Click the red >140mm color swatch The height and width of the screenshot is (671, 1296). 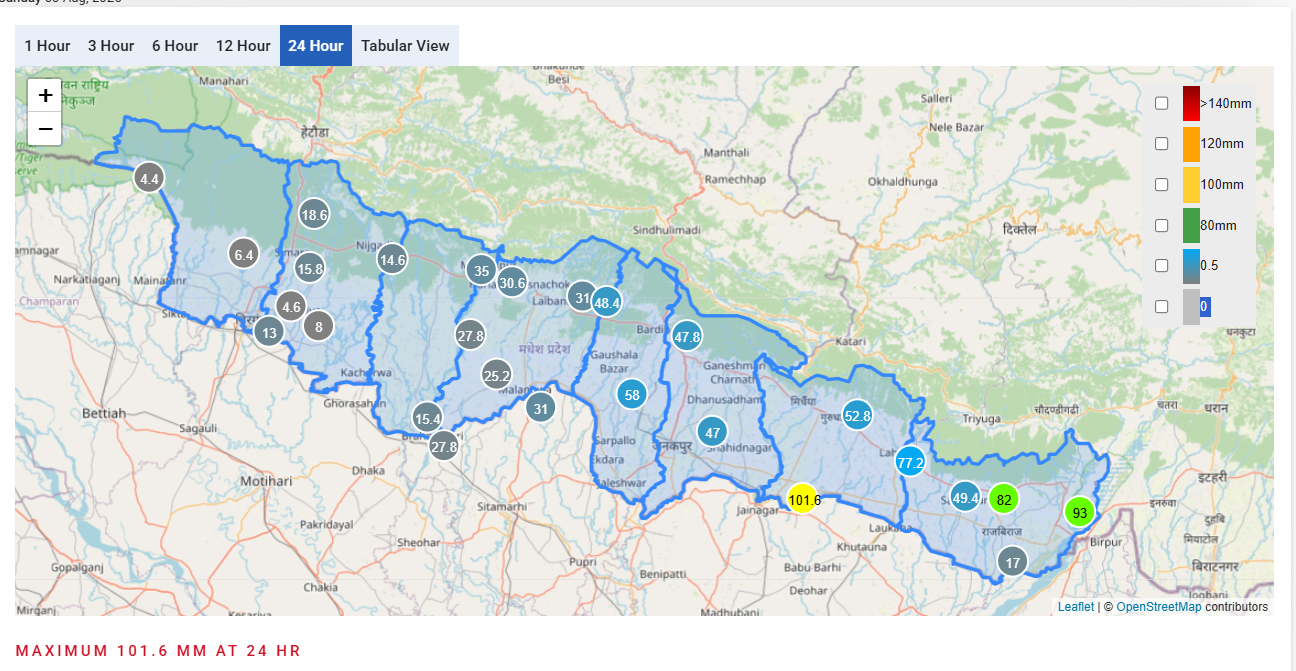click(1191, 104)
